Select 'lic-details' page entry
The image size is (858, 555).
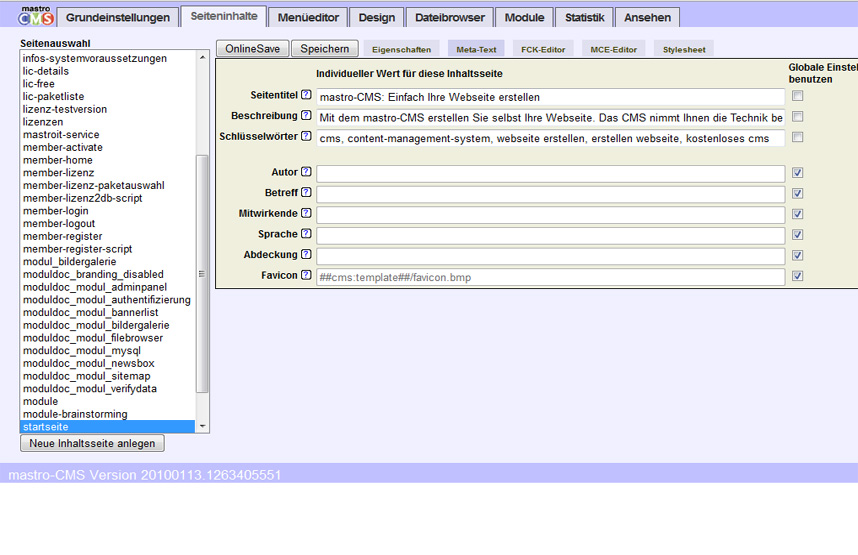pyautogui.click(x=108, y=71)
